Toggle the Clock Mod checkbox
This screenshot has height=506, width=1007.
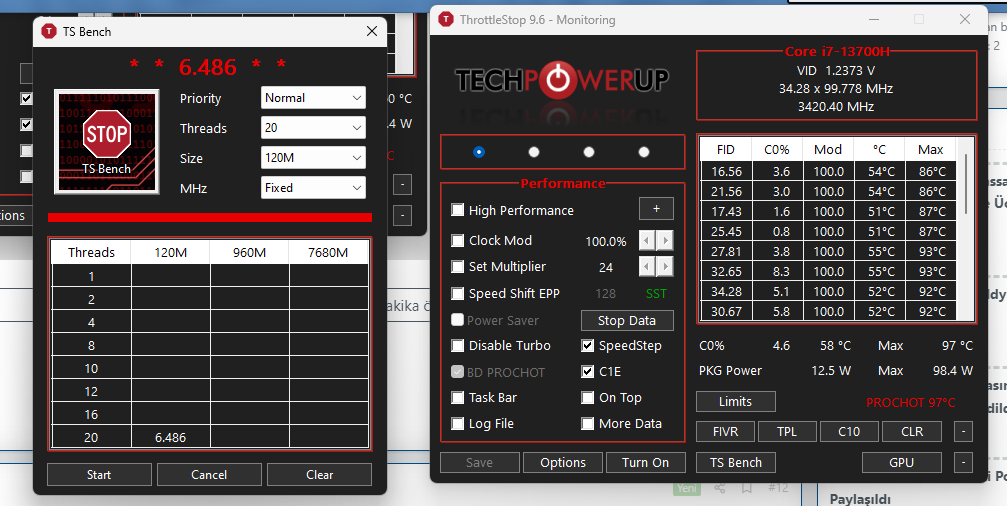(x=457, y=240)
